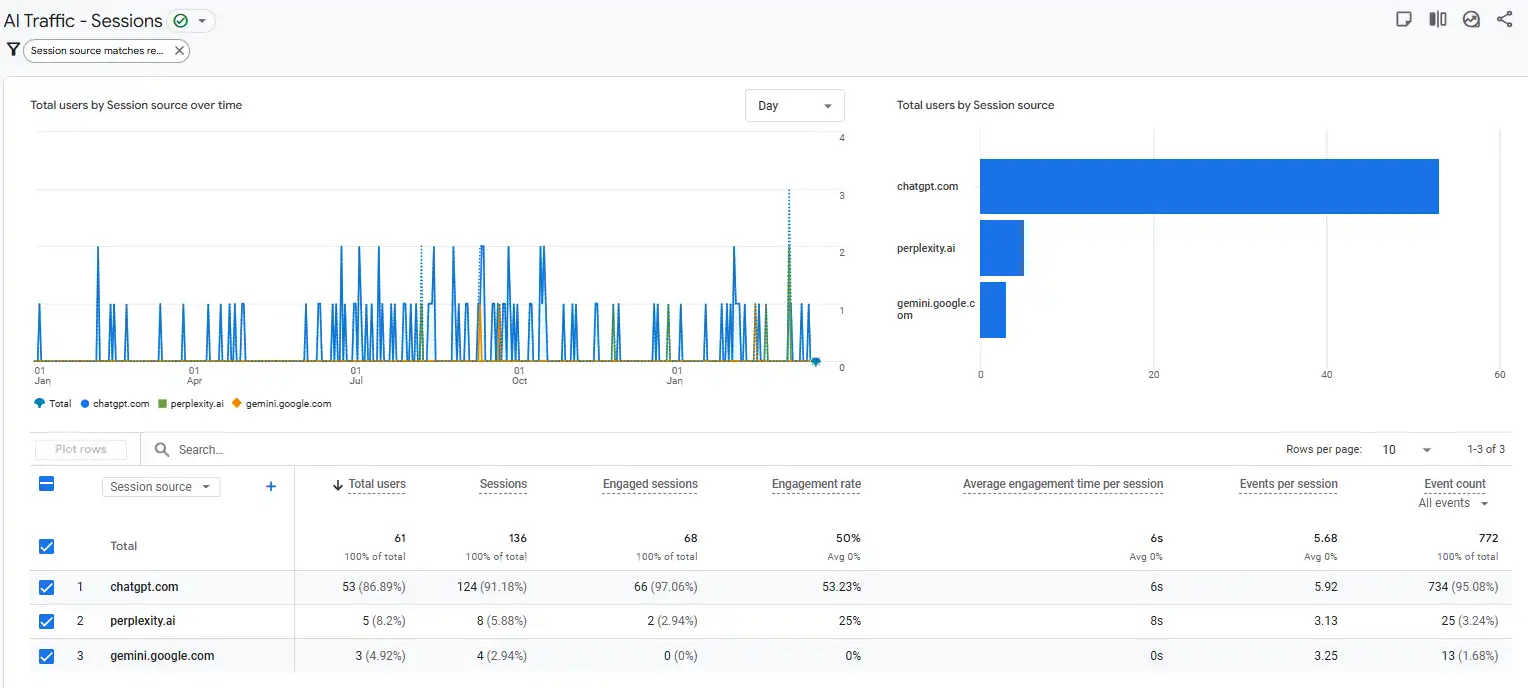Click the share report icon
The height and width of the screenshot is (688, 1528).
[x=1504, y=19]
